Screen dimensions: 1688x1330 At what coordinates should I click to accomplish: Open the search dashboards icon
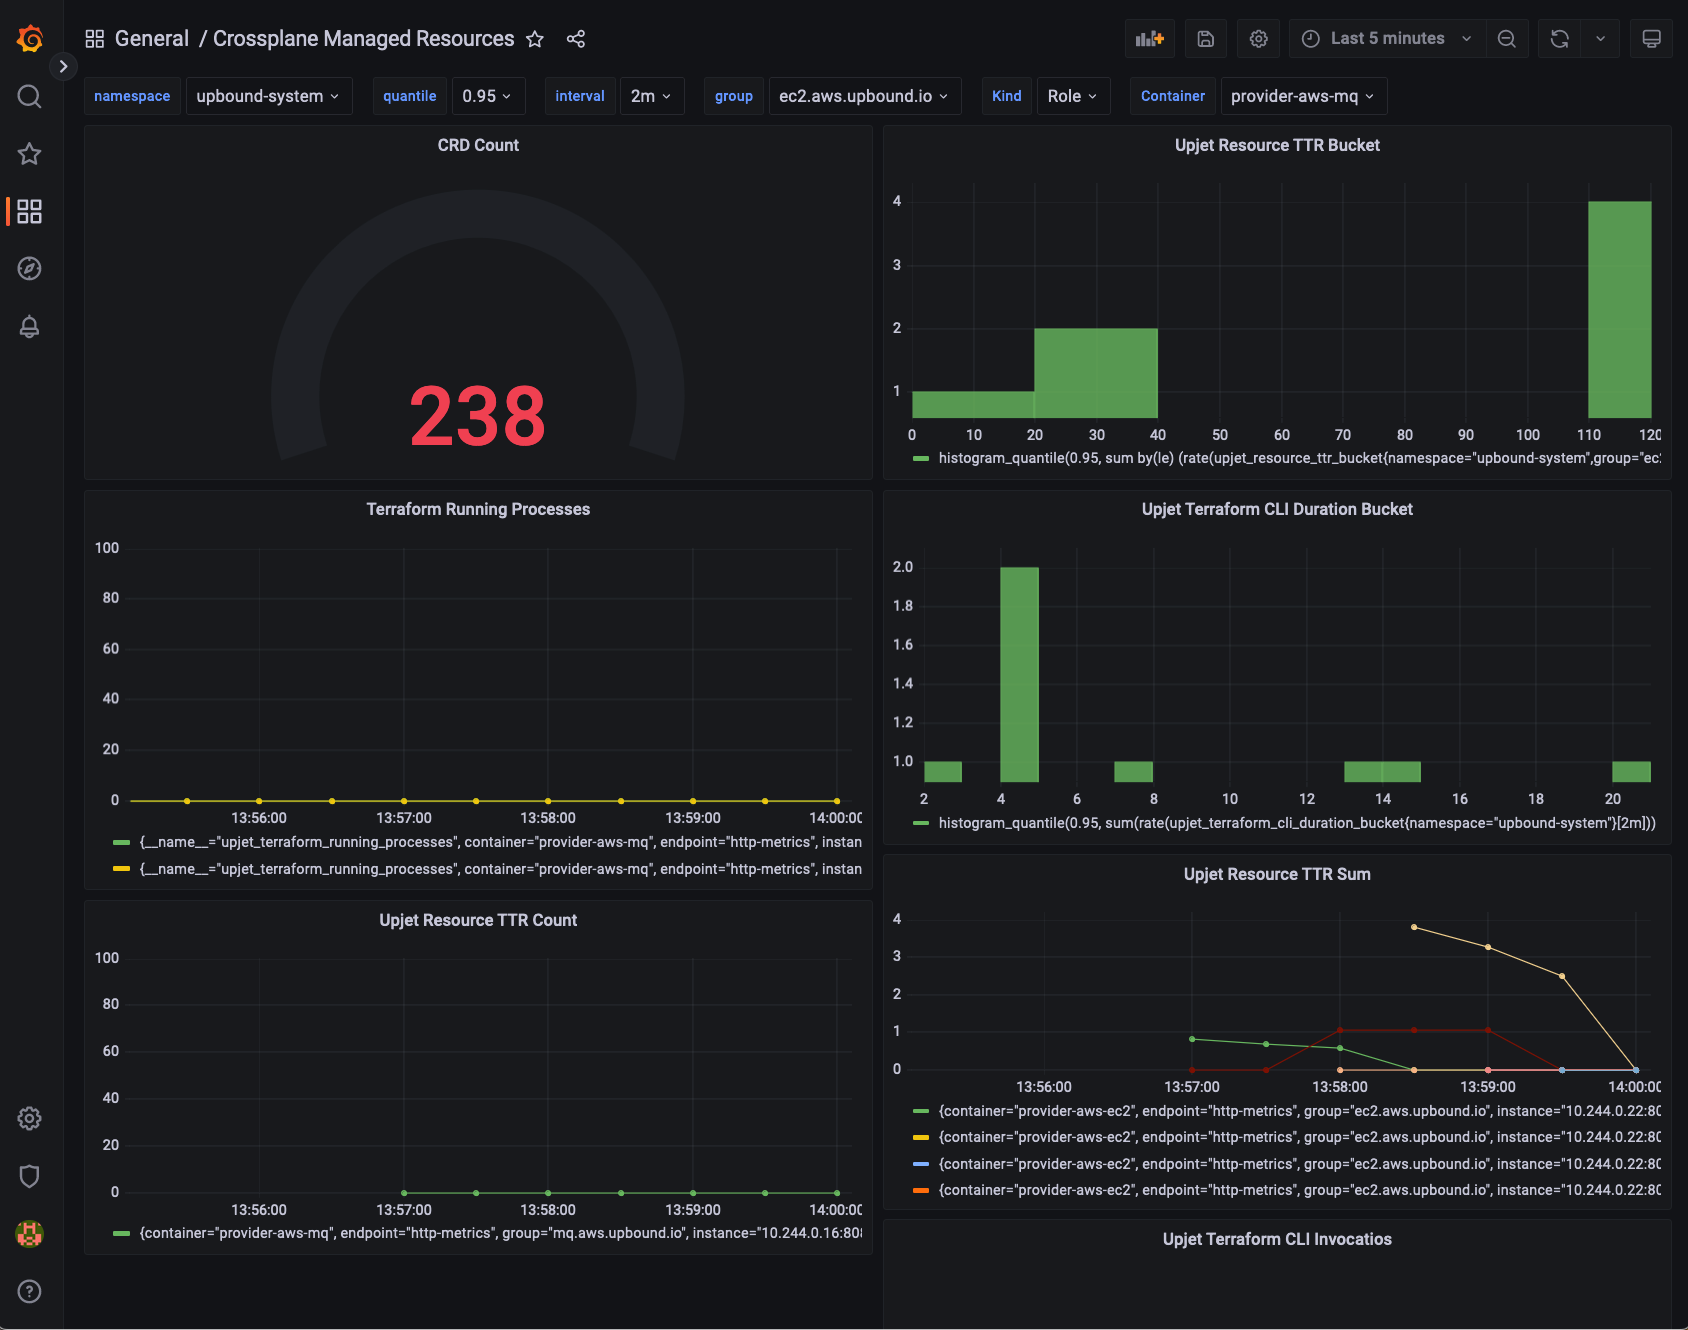[30, 96]
